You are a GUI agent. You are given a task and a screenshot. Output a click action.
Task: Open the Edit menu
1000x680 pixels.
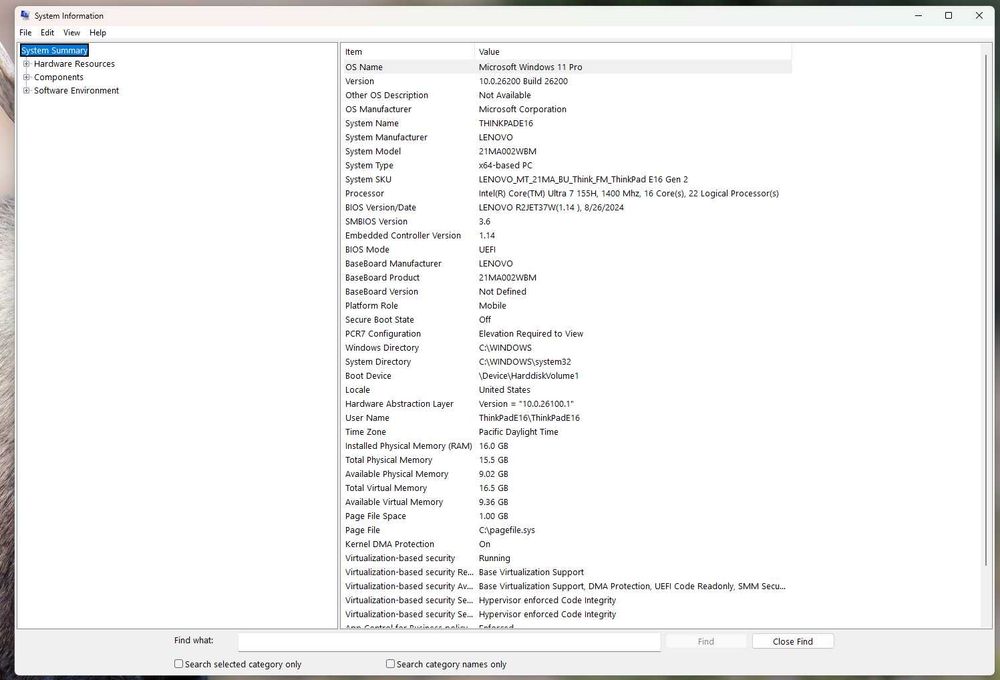47,33
